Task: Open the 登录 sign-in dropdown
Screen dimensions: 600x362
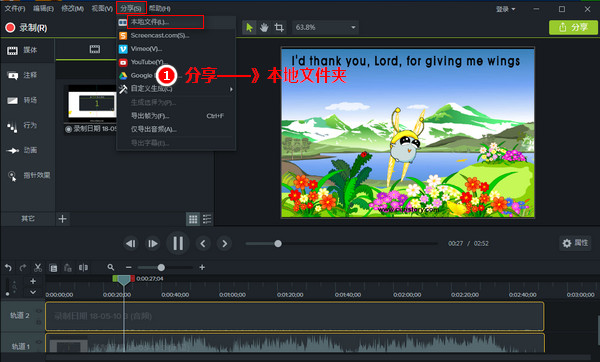Action: (505, 9)
